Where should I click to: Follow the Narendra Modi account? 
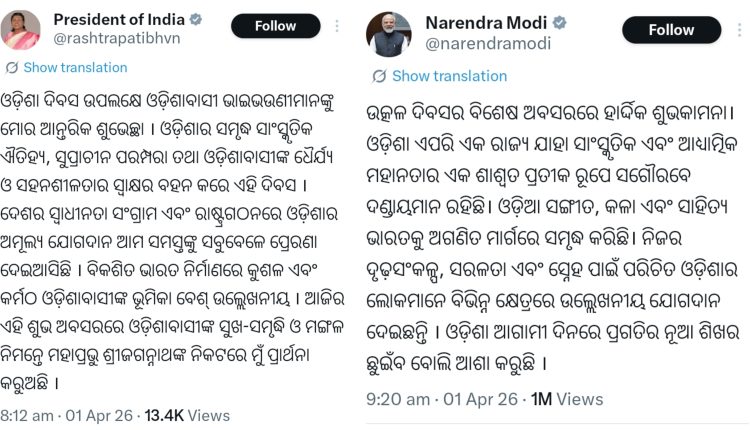(x=670, y=30)
